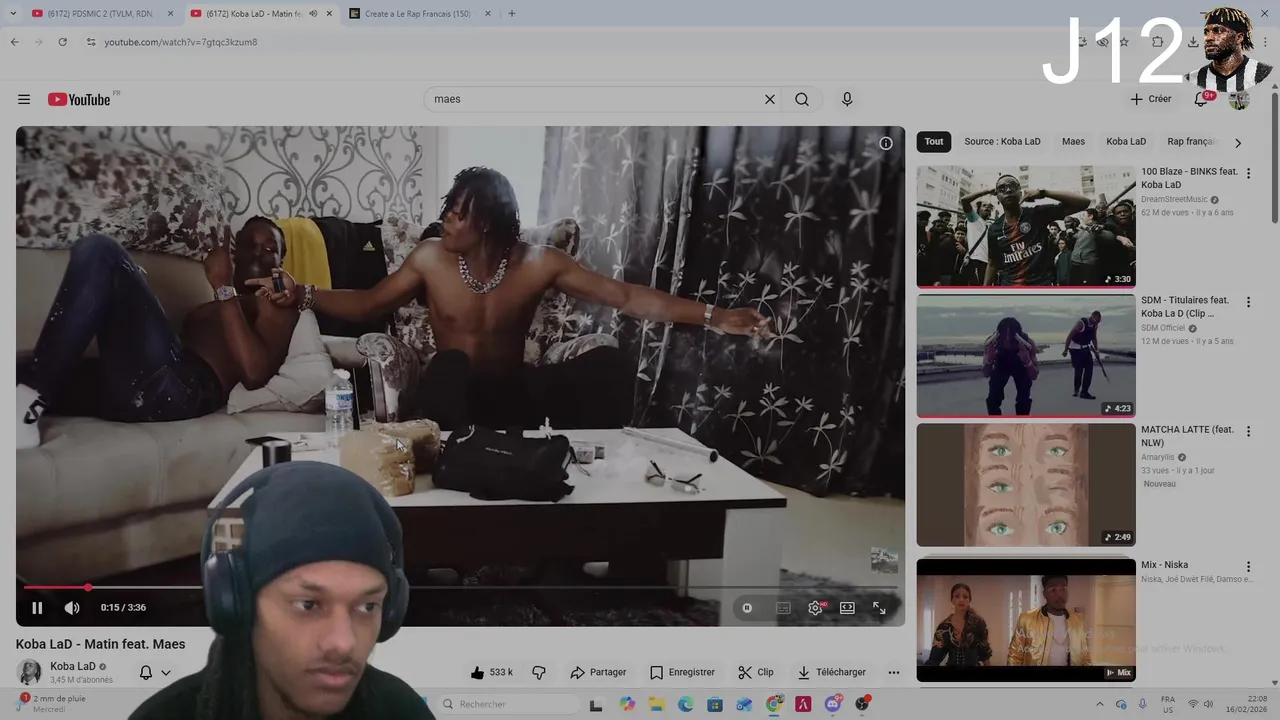Mute the playing tab via speaker icon
1280x720 pixels.
tap(313, 14)
